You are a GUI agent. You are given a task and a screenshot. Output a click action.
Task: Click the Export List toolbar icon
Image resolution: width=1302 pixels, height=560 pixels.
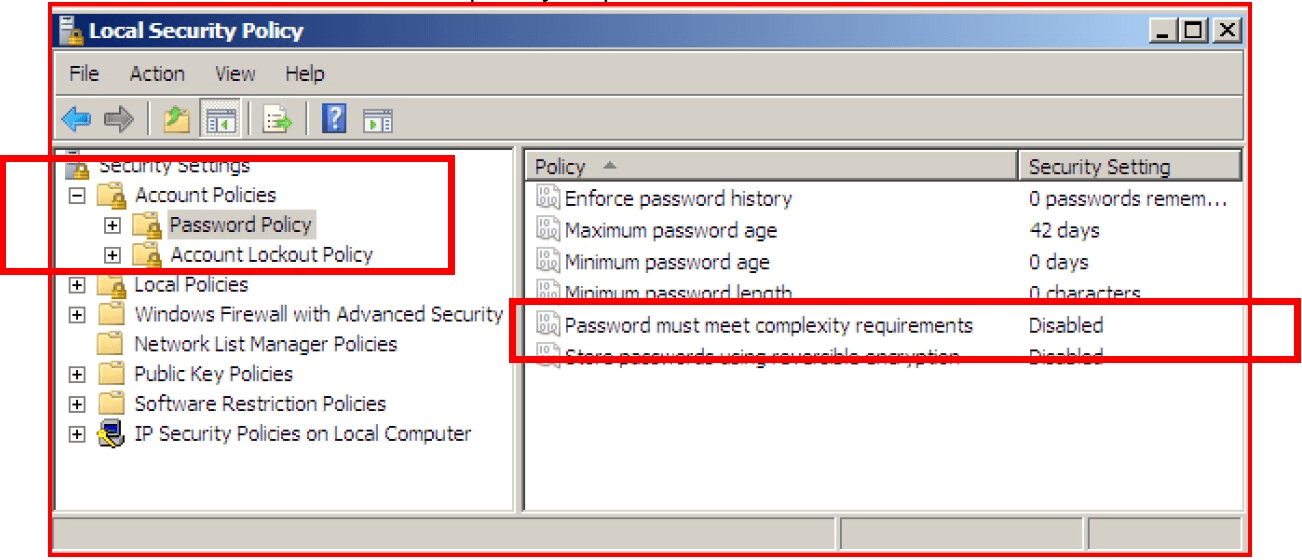[277, 120]
